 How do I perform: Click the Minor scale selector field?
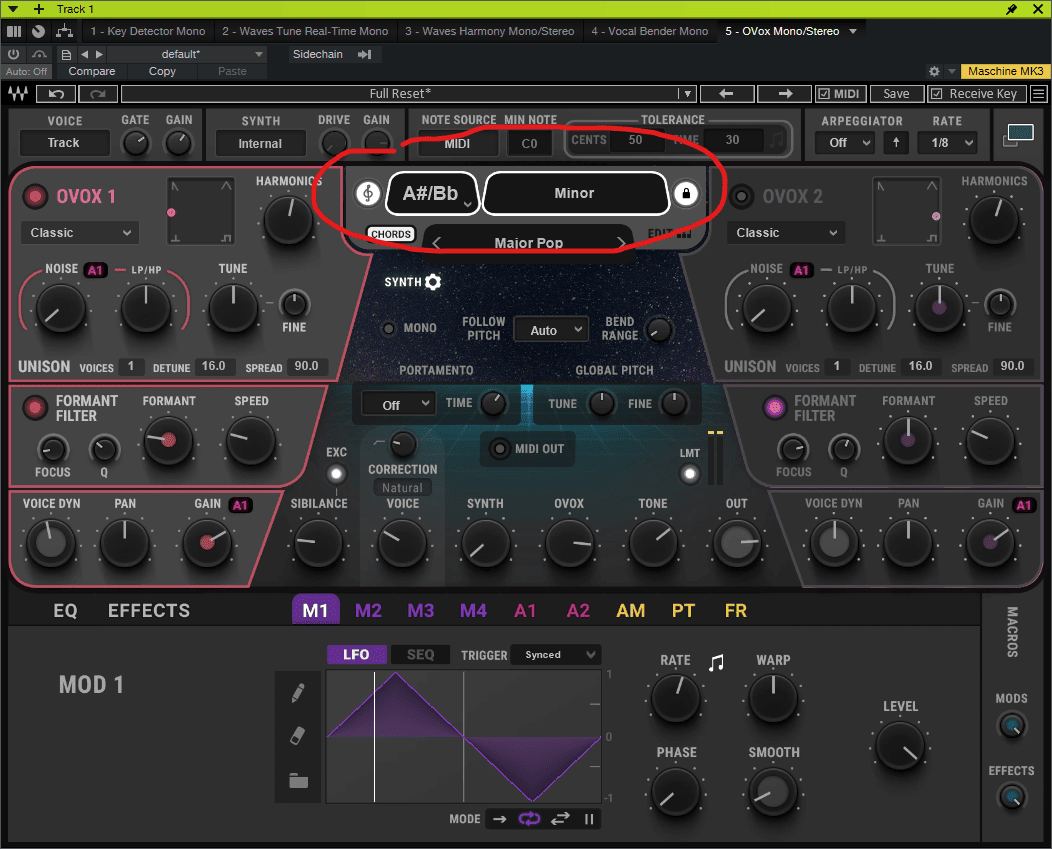click(575, 193)
